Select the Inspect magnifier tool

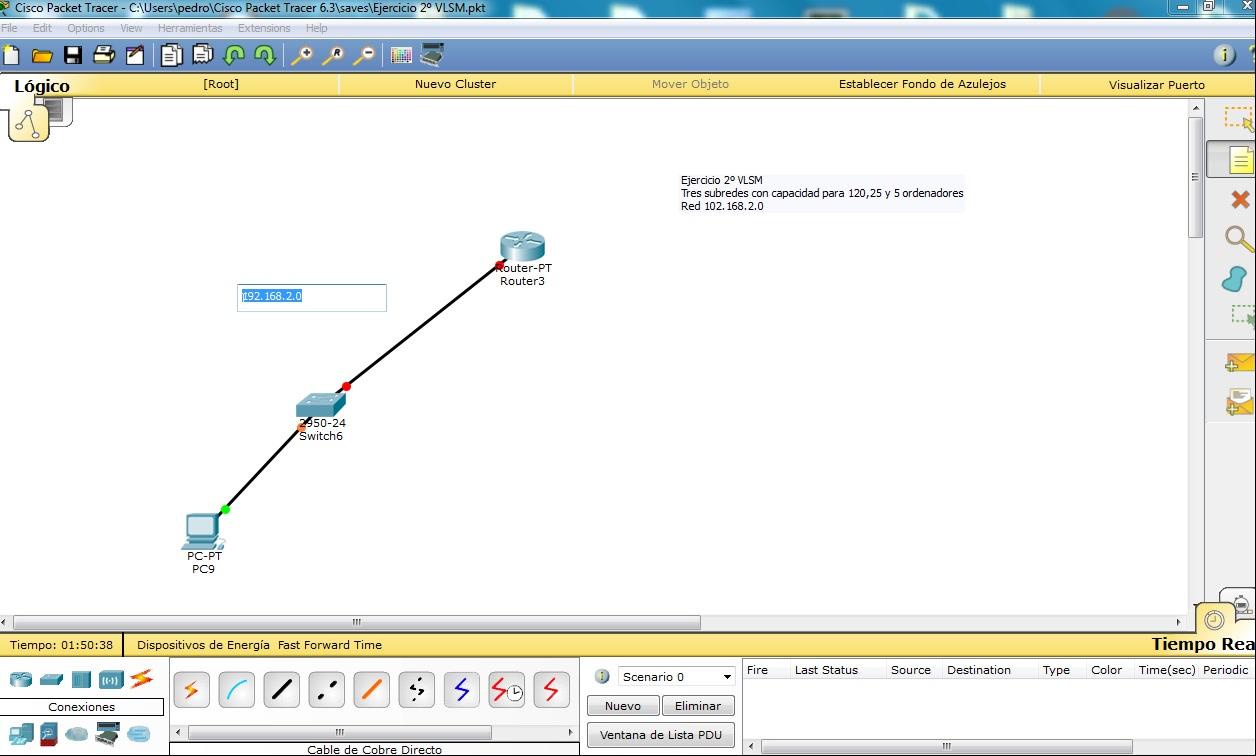click(1239, 239)
